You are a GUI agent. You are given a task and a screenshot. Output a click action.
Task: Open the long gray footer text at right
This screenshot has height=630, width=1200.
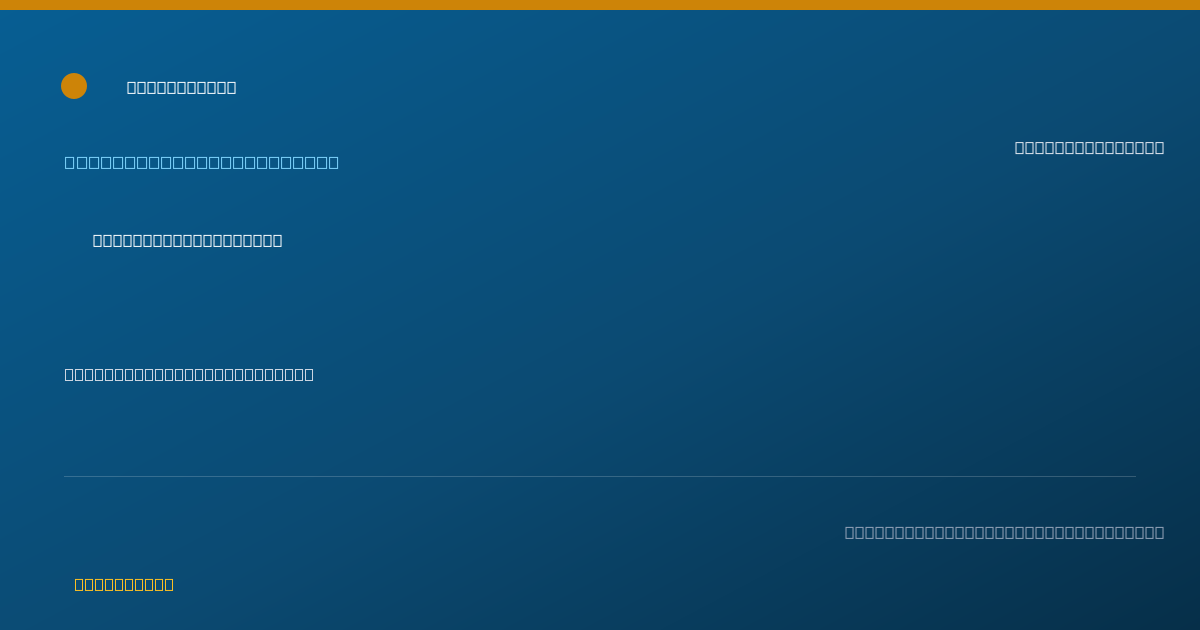pos(1004,532)
